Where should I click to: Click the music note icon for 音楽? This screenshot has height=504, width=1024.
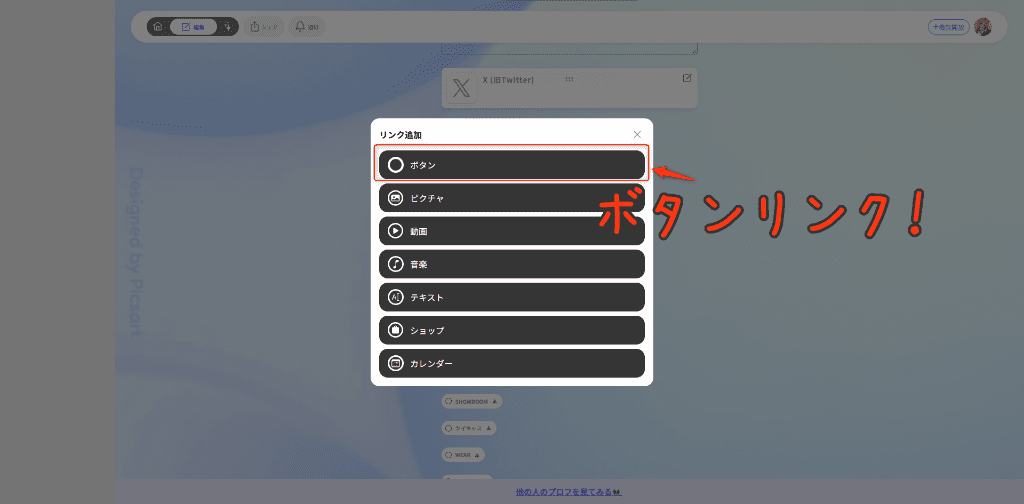(x=396, y=264)
